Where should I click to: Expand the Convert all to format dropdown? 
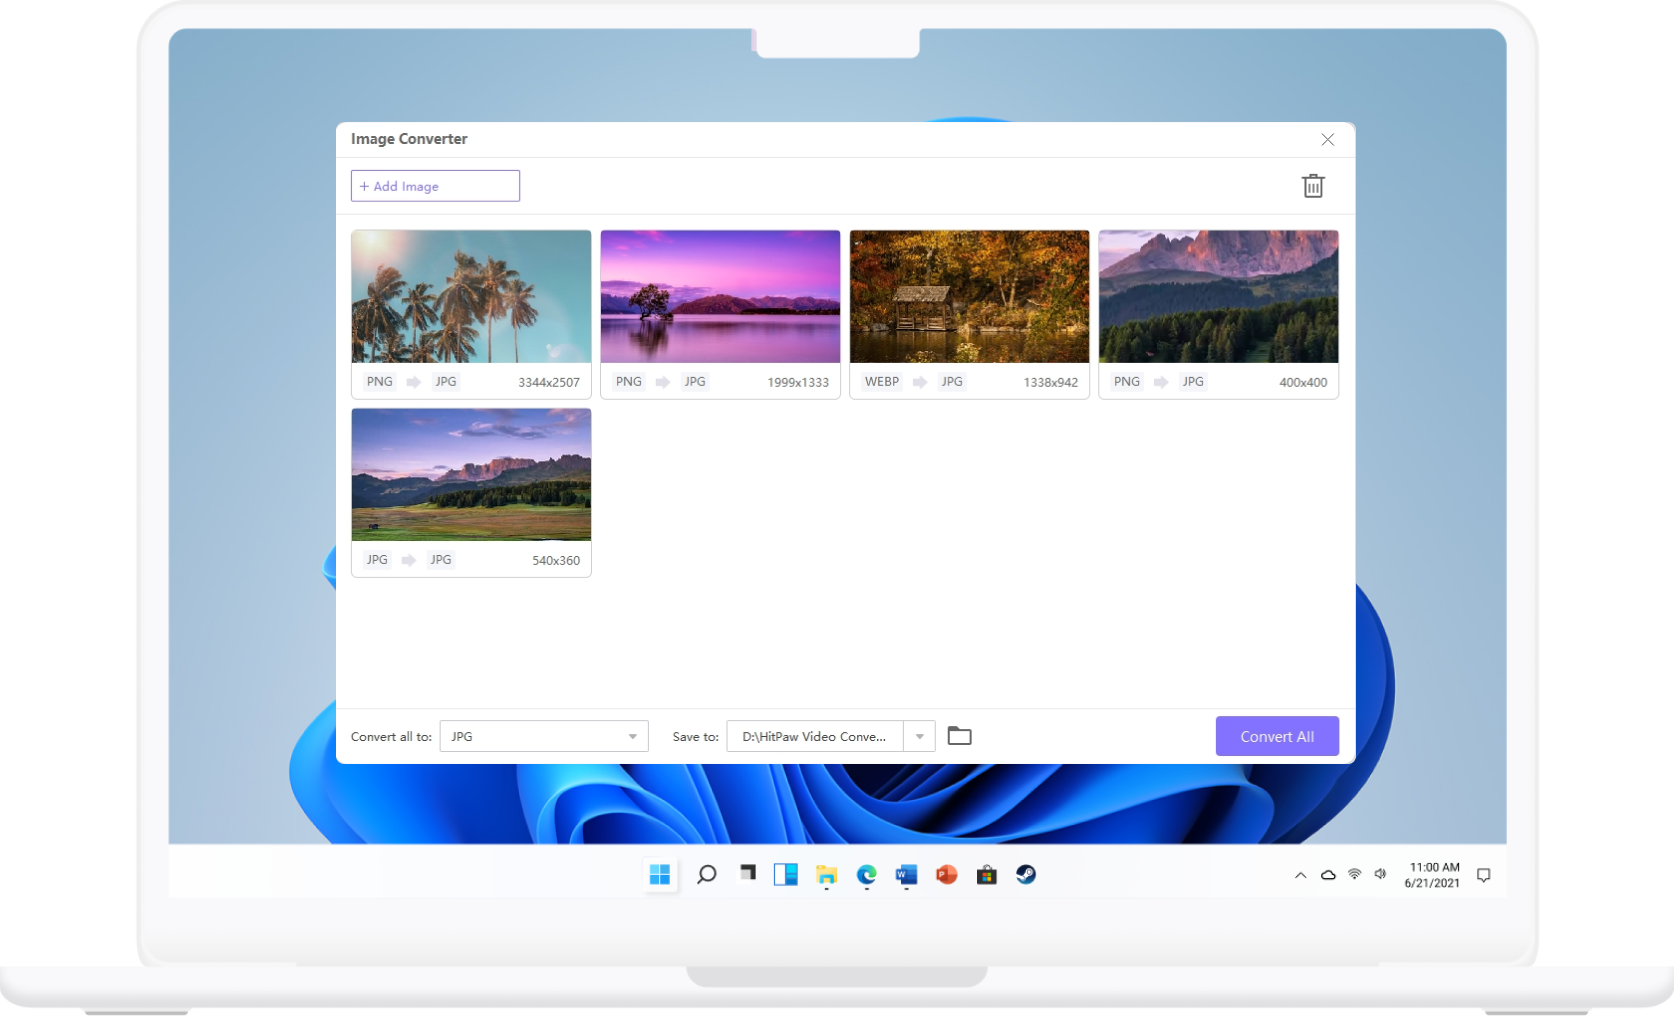point(631,736)
